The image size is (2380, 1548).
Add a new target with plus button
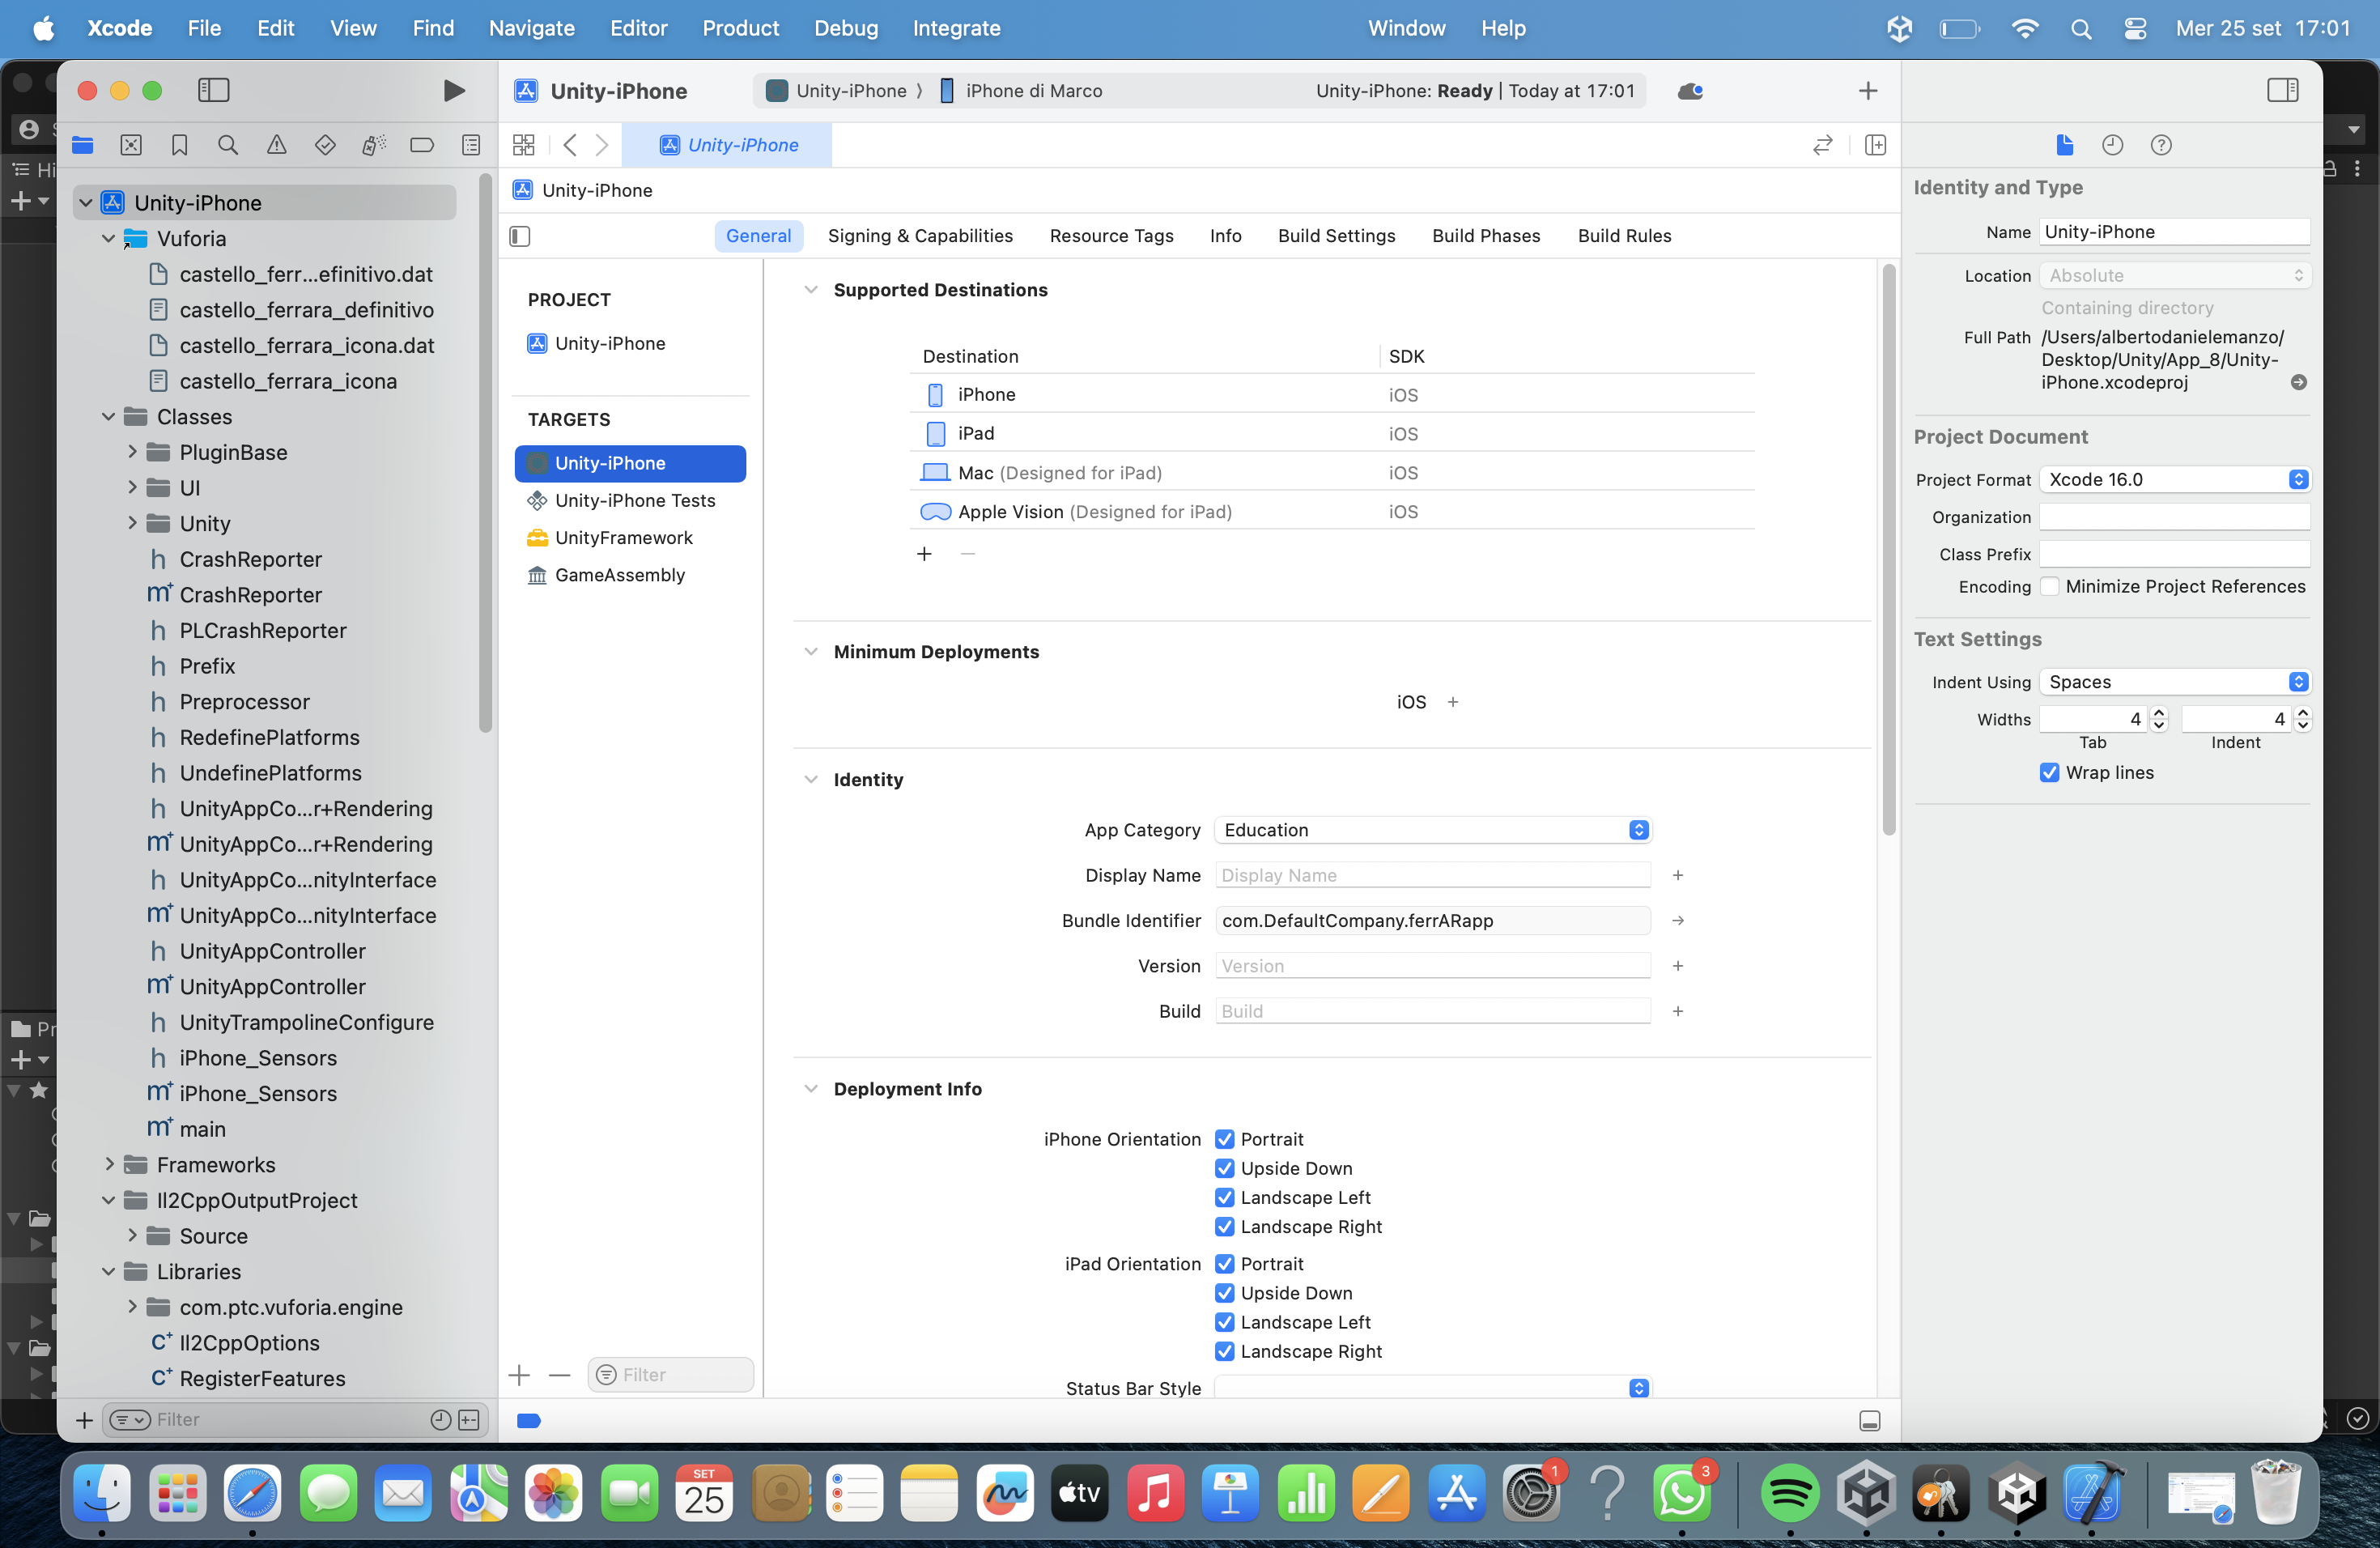click(519, 1376)
